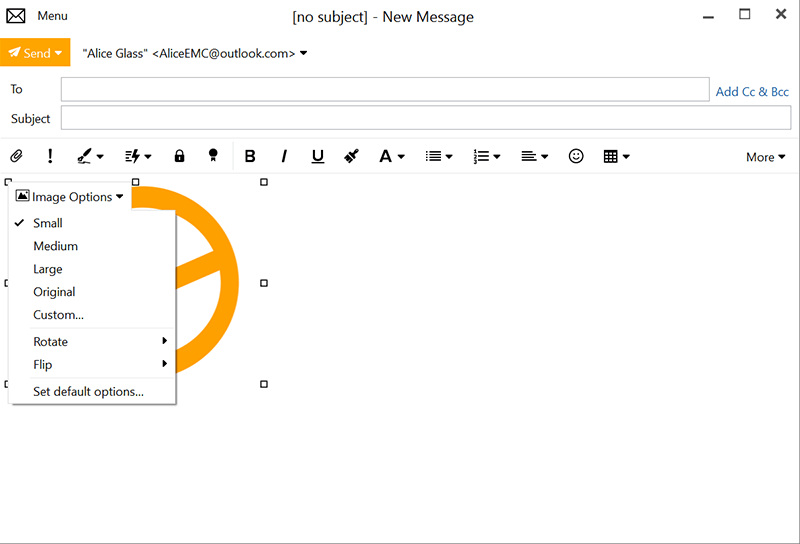Image resolution: width=800 pixels, height=544 pixels.
Task: Open the sender account dropdown arrow
Action: click(x=304, y=53)
